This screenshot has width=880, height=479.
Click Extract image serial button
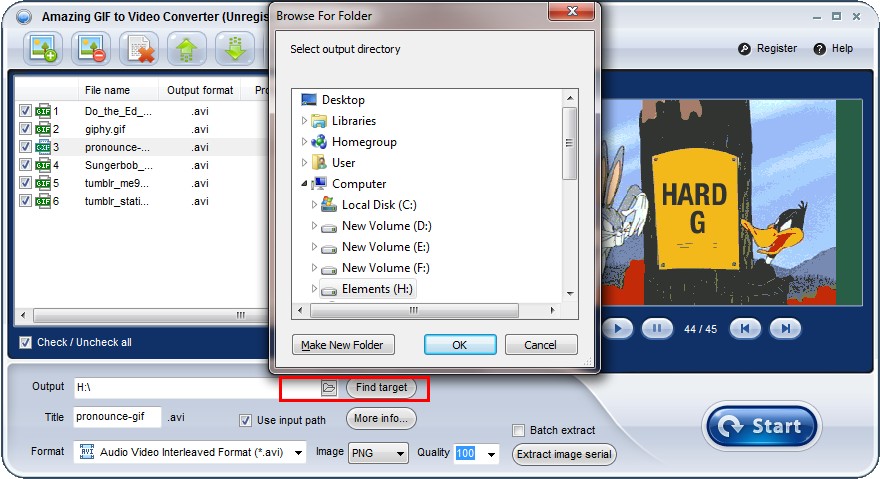tap(564, 454)
